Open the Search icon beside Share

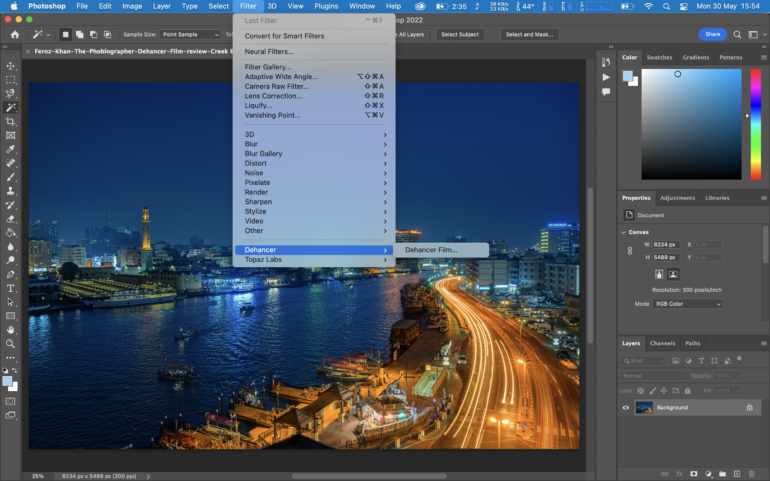click(x=737, y=34)
